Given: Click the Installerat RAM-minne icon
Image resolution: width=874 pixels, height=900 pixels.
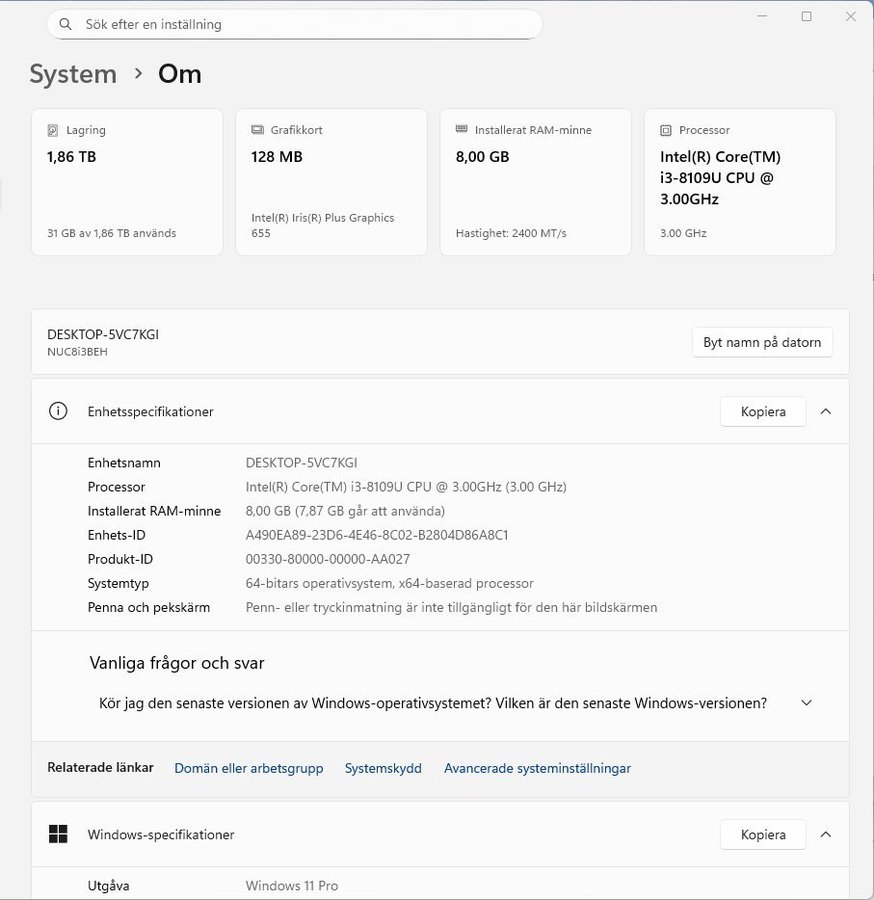Looking at the screenshot, I should pos(461,130).
